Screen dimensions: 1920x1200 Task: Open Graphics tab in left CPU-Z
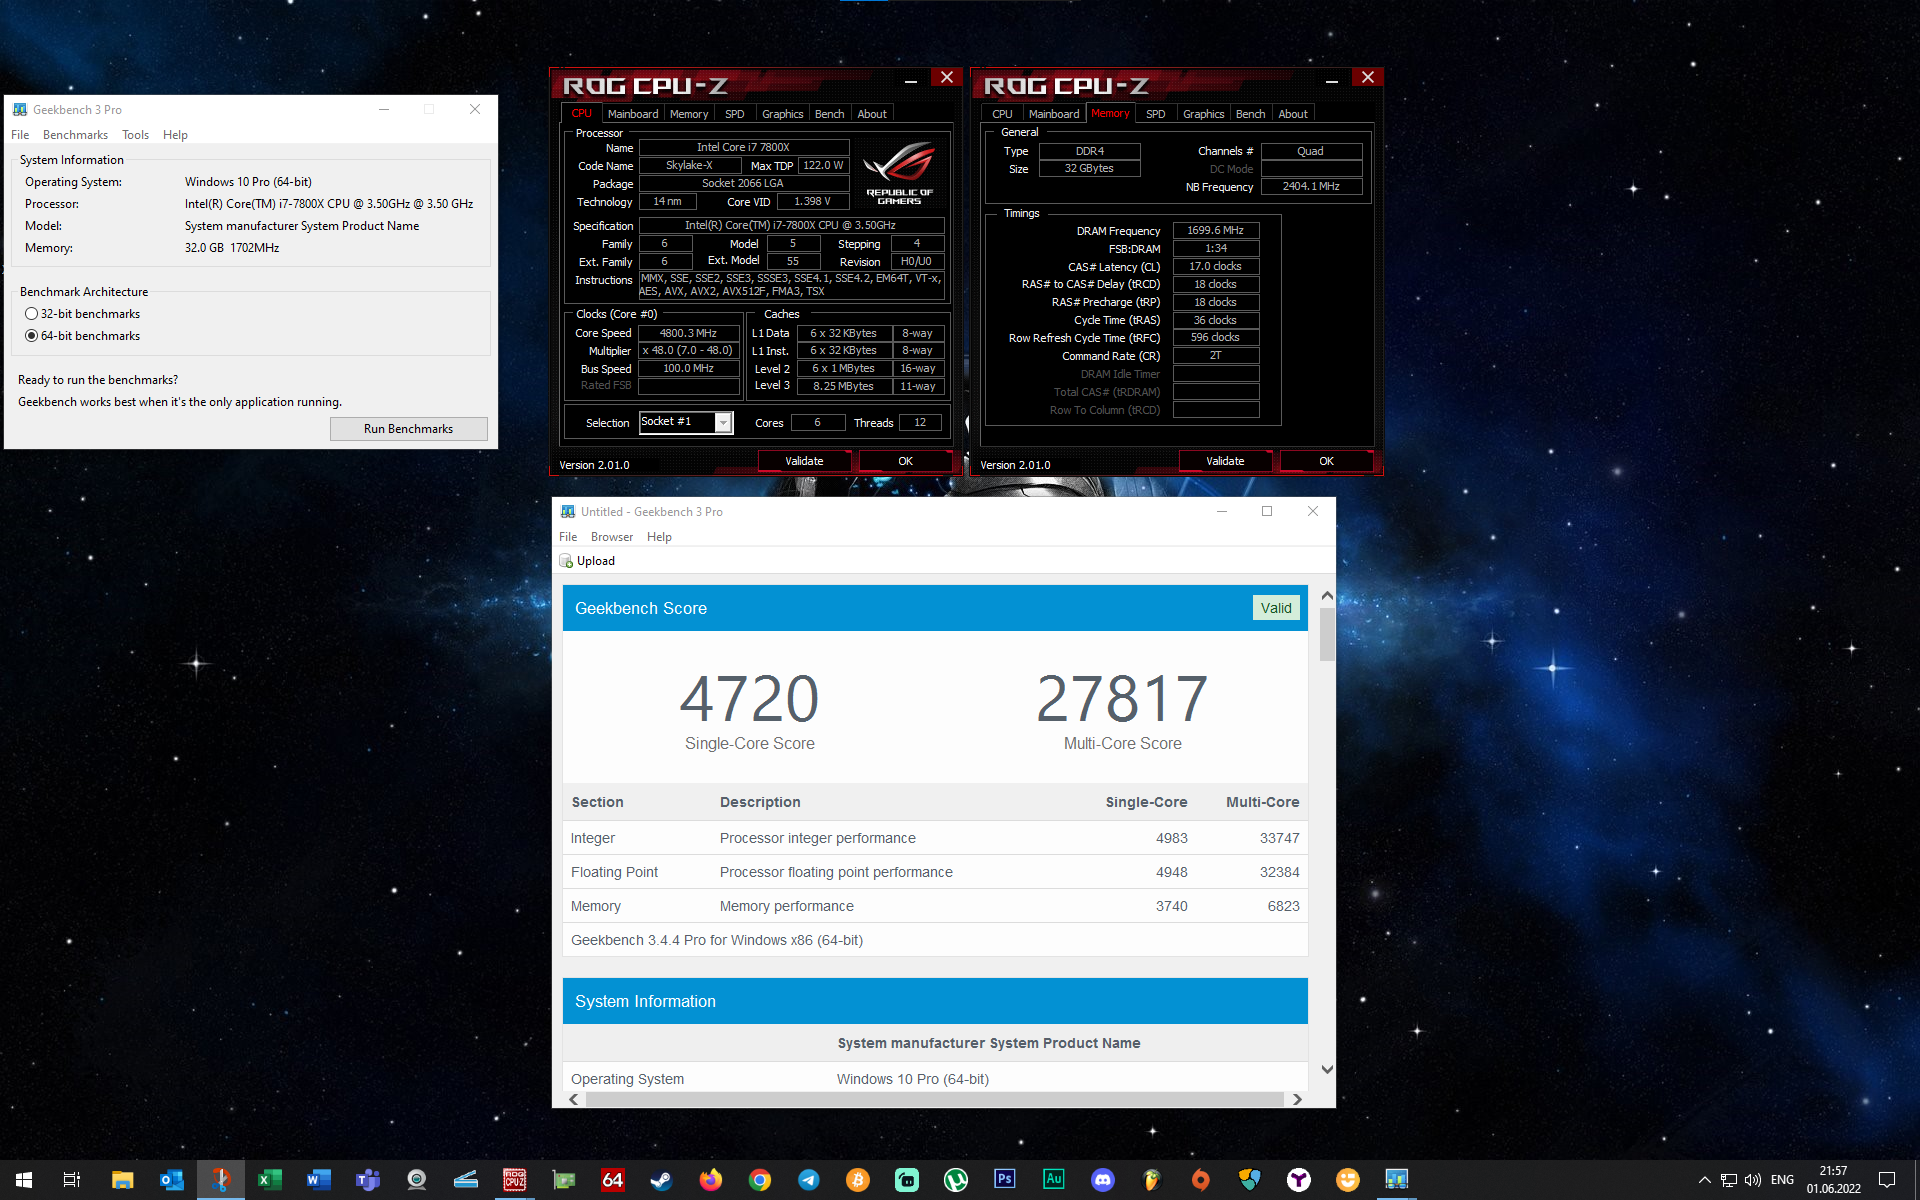coord(782,114)
